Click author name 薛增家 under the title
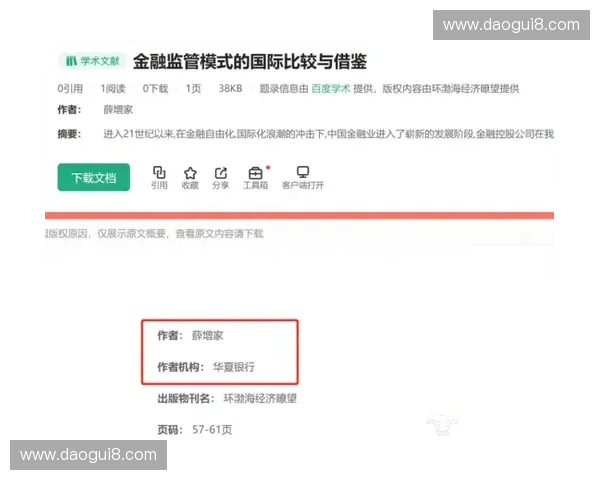 (x=118, y=110)
